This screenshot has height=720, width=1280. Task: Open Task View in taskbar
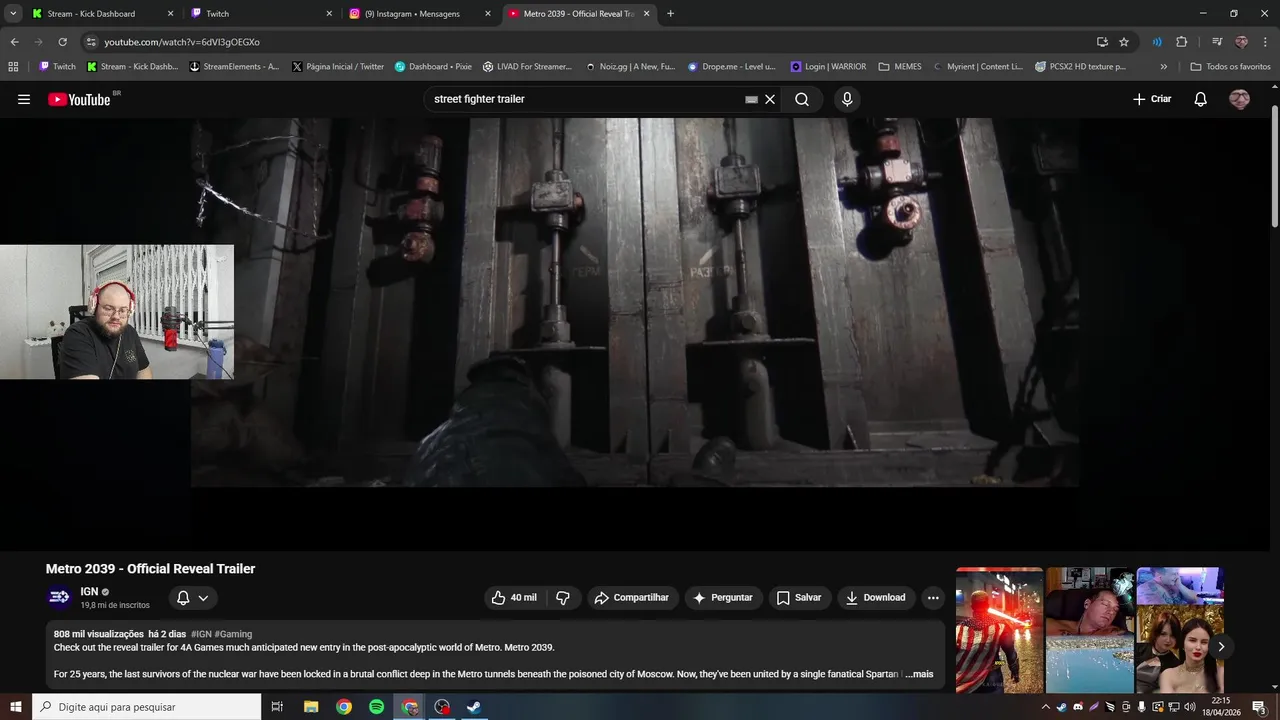277,707
